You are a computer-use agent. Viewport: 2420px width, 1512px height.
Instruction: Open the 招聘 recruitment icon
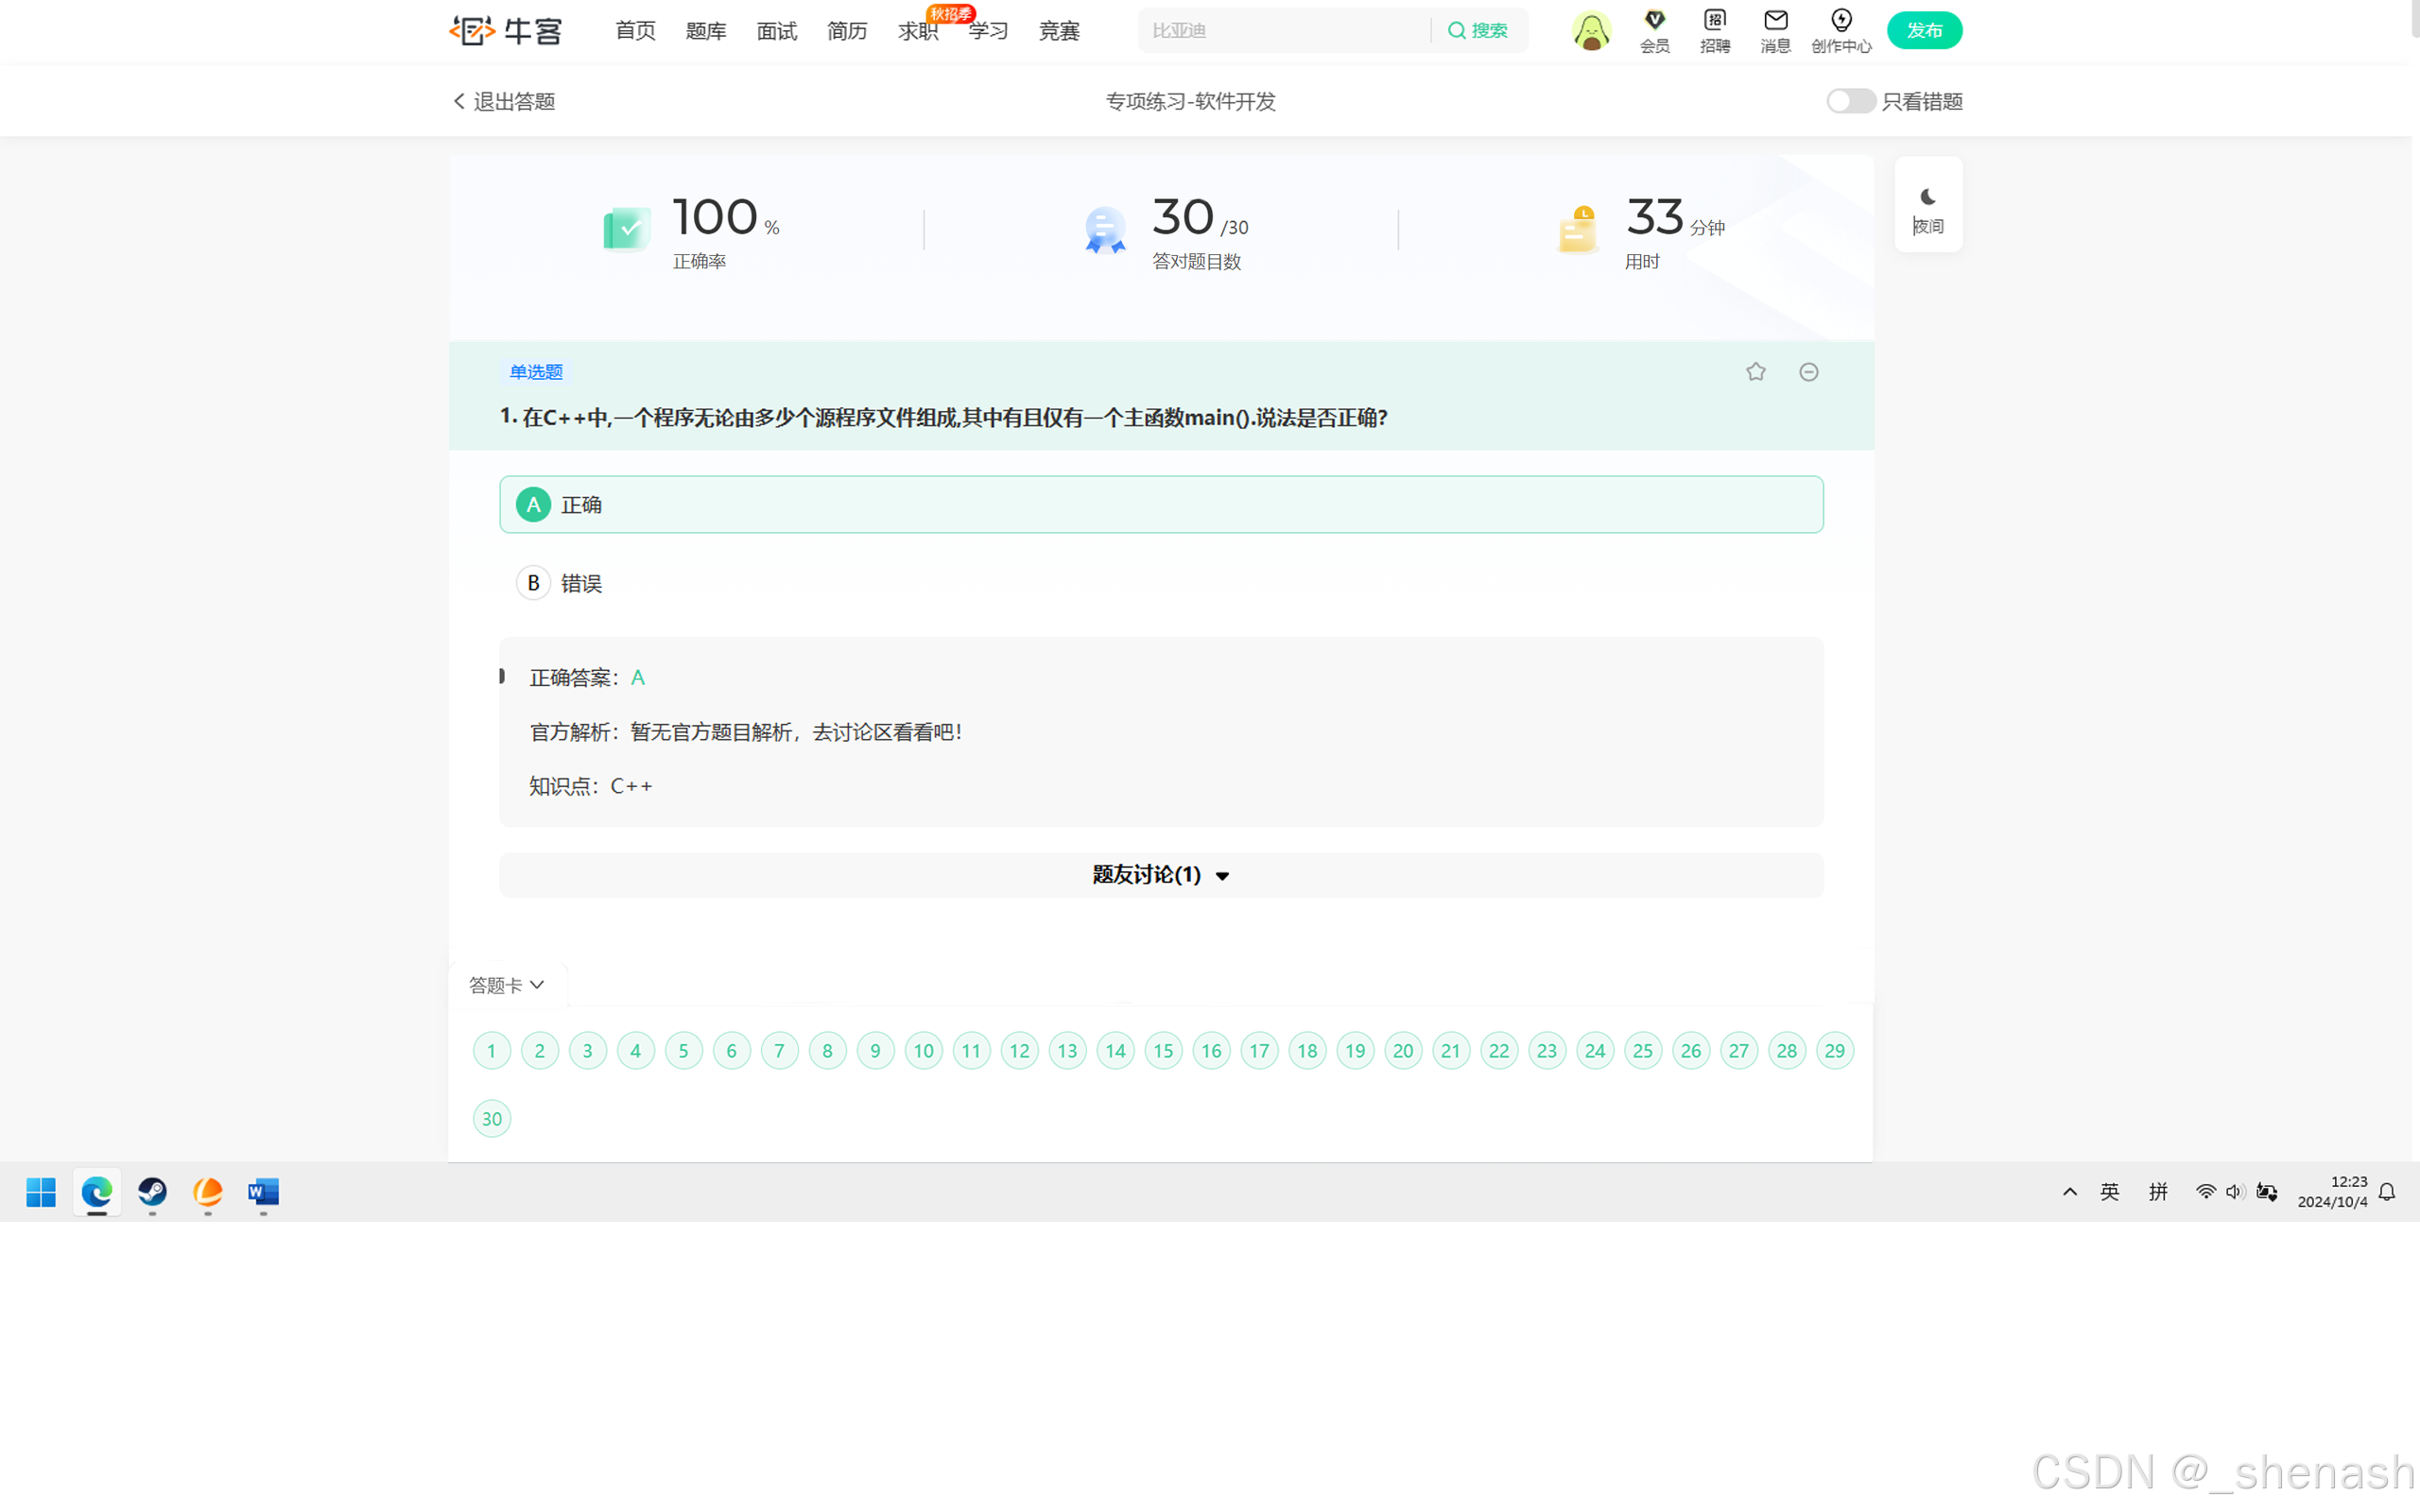(1714, 30)
